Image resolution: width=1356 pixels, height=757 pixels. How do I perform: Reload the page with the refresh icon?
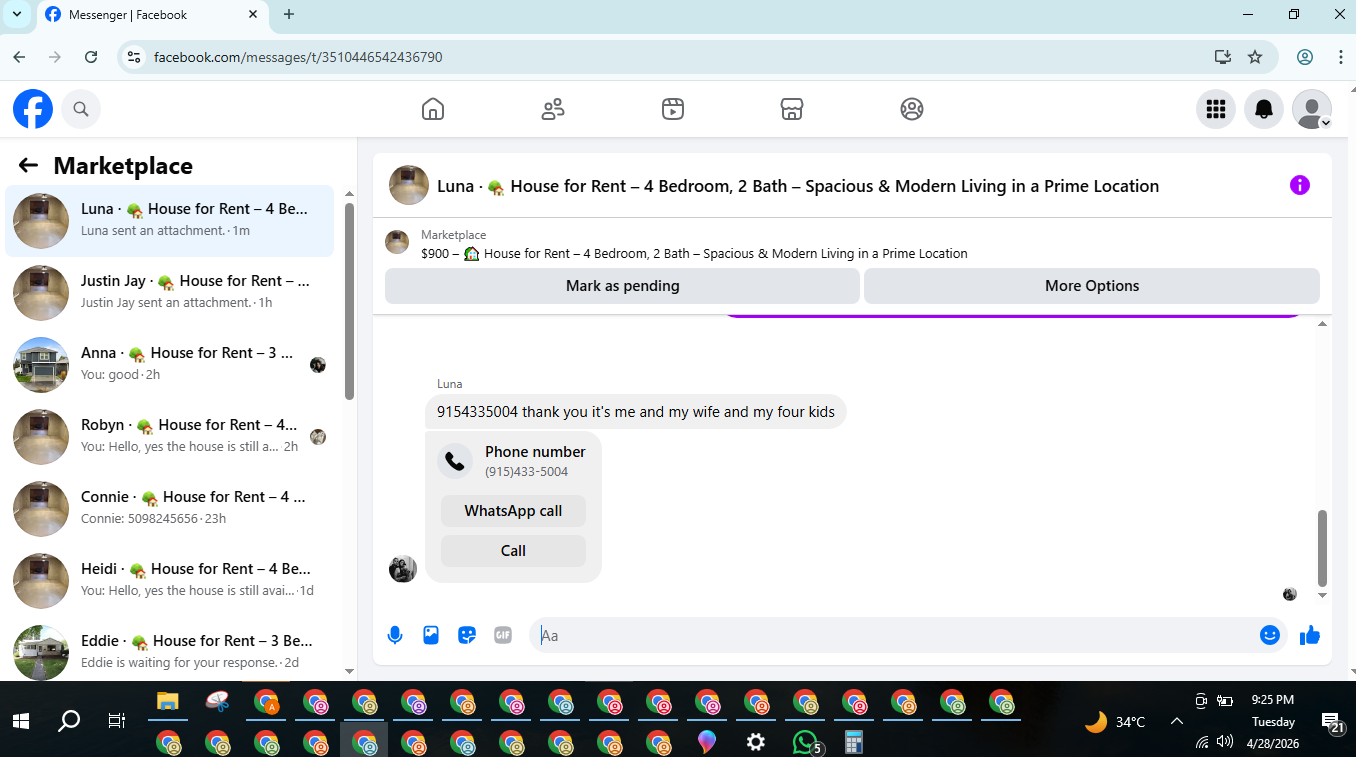pos(91,57)
